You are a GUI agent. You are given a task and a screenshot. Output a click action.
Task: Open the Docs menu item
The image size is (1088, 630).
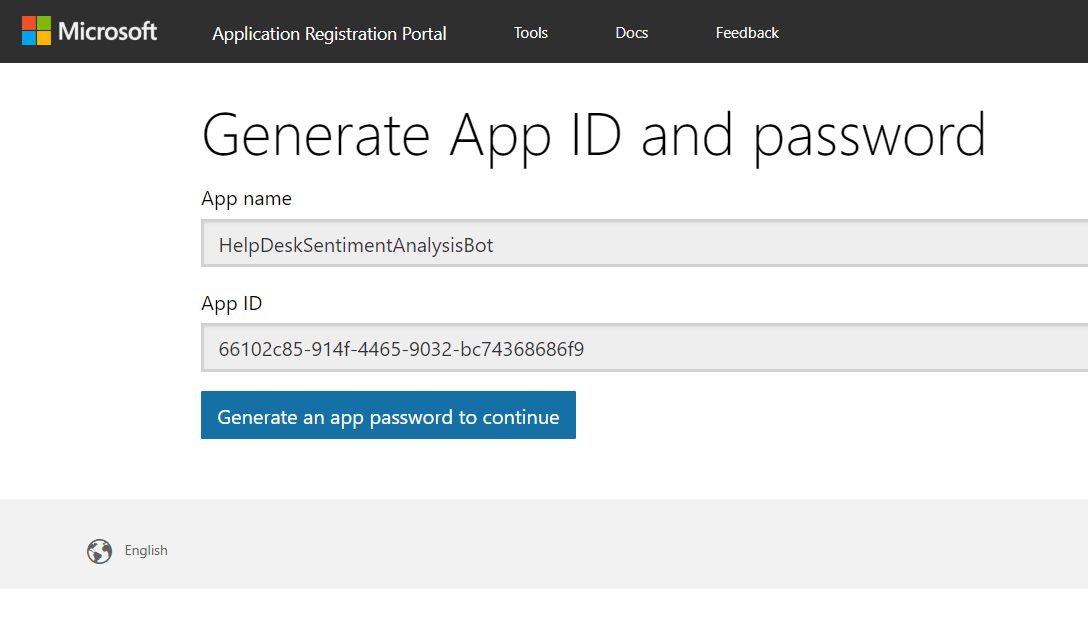[631, 33]
